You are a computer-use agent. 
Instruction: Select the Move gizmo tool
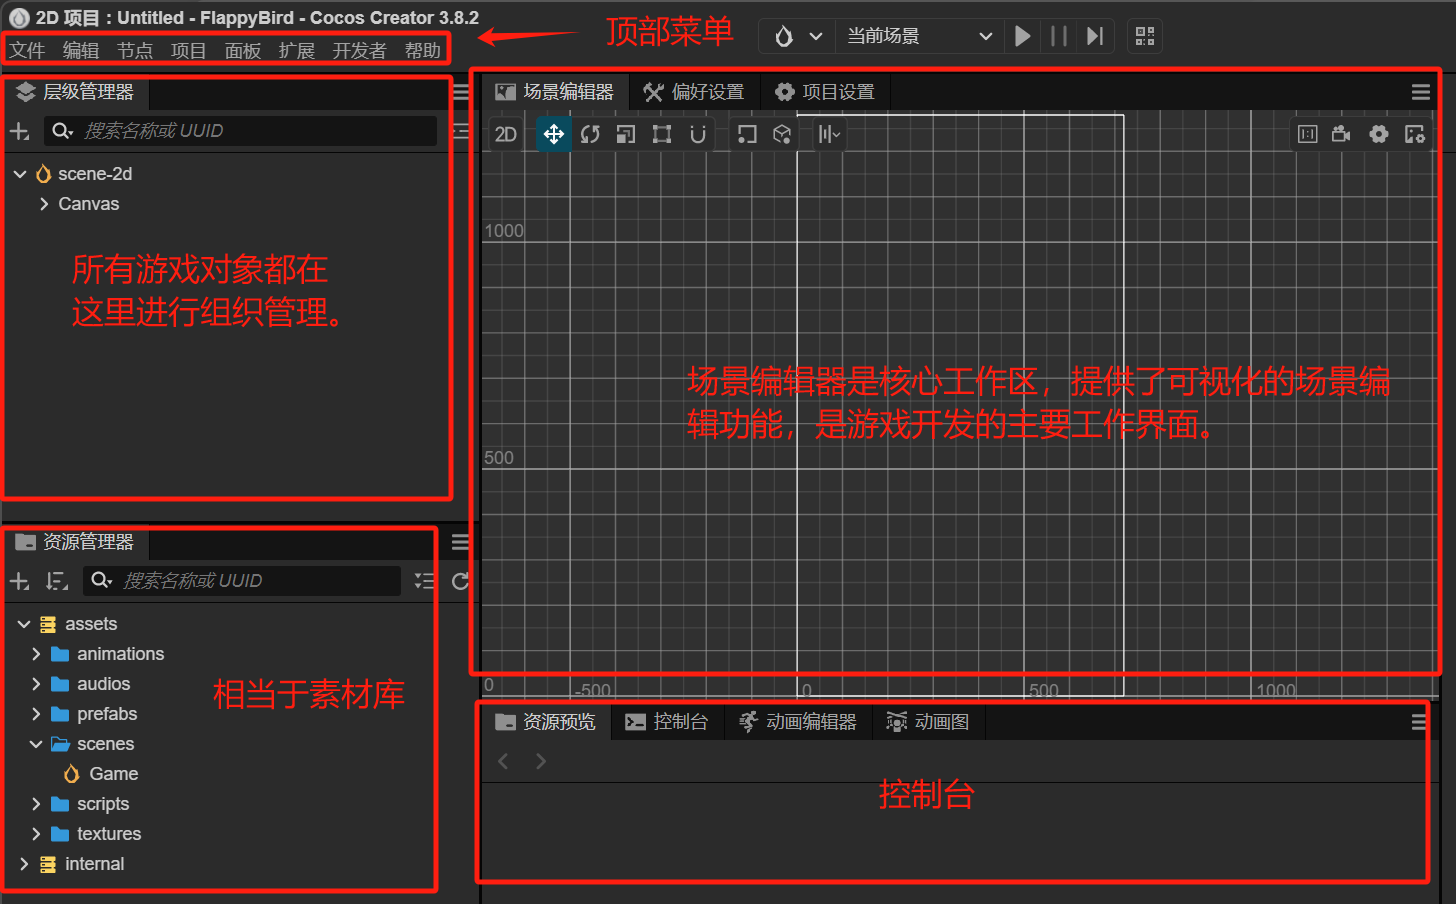554,134
